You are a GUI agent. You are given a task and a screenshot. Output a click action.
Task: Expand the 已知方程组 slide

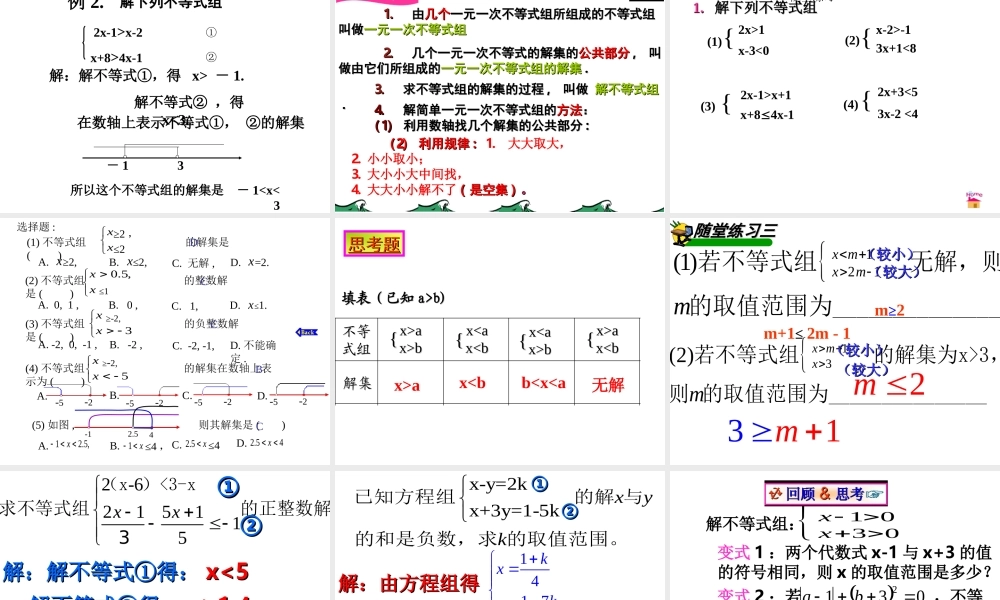pyautogui.click(x=500, y=530)
